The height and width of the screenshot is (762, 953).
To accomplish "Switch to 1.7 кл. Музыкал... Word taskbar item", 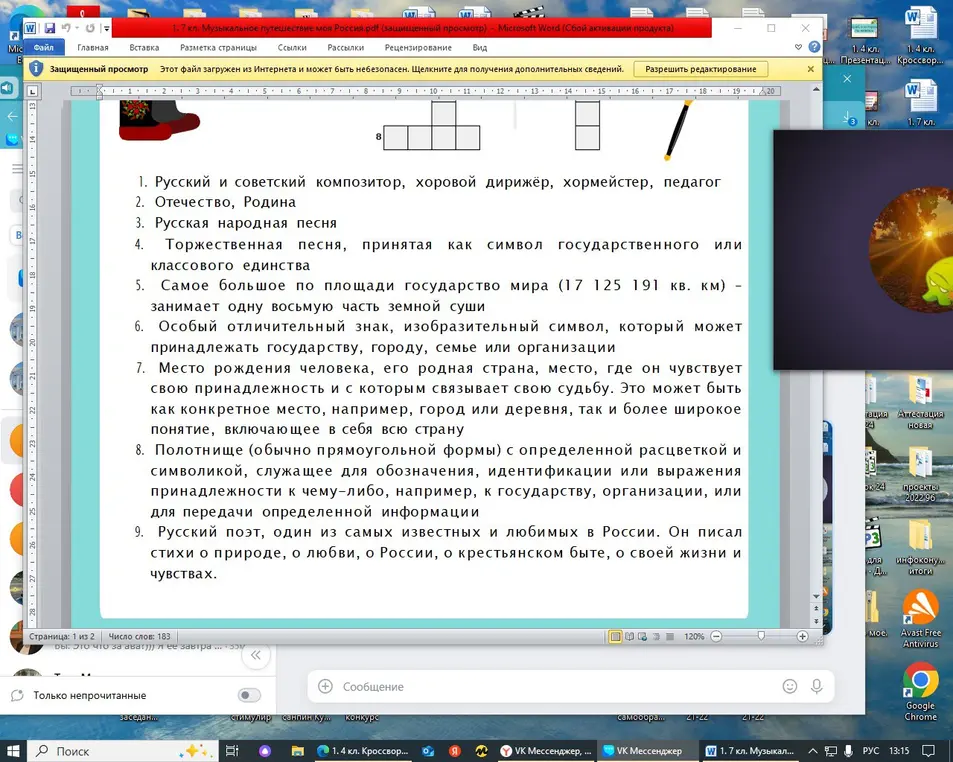I will [751, 751].
